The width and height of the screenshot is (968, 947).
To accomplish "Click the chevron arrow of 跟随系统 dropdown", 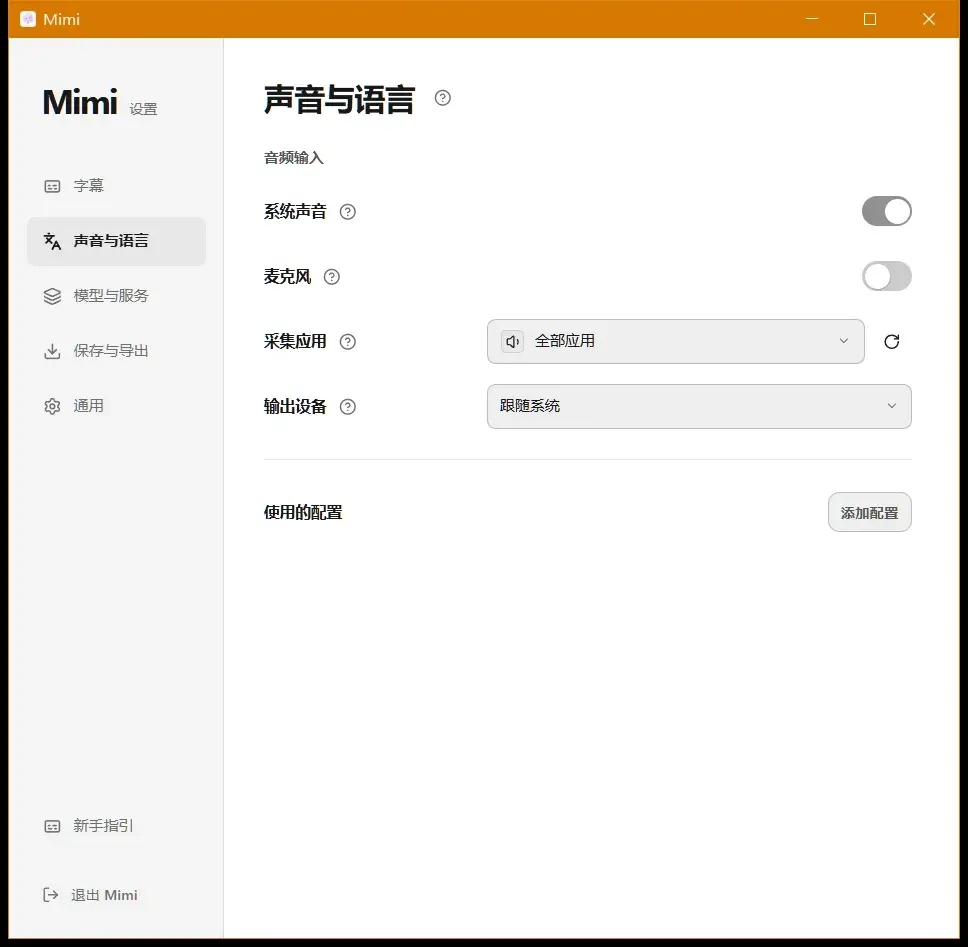I will coord(891,406).
